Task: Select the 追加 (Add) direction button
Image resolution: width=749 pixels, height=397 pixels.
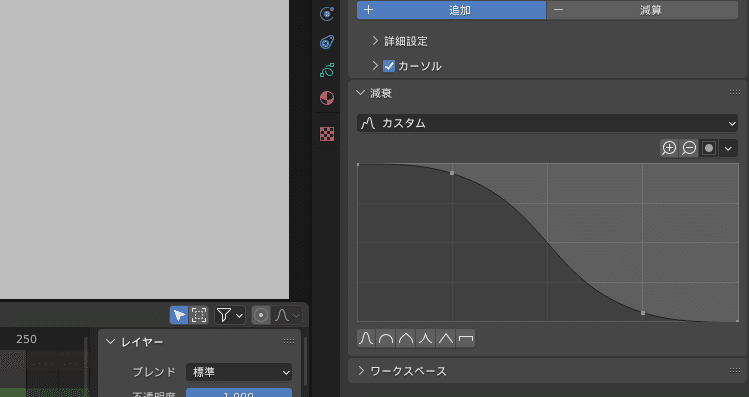Action: point(451,10)
